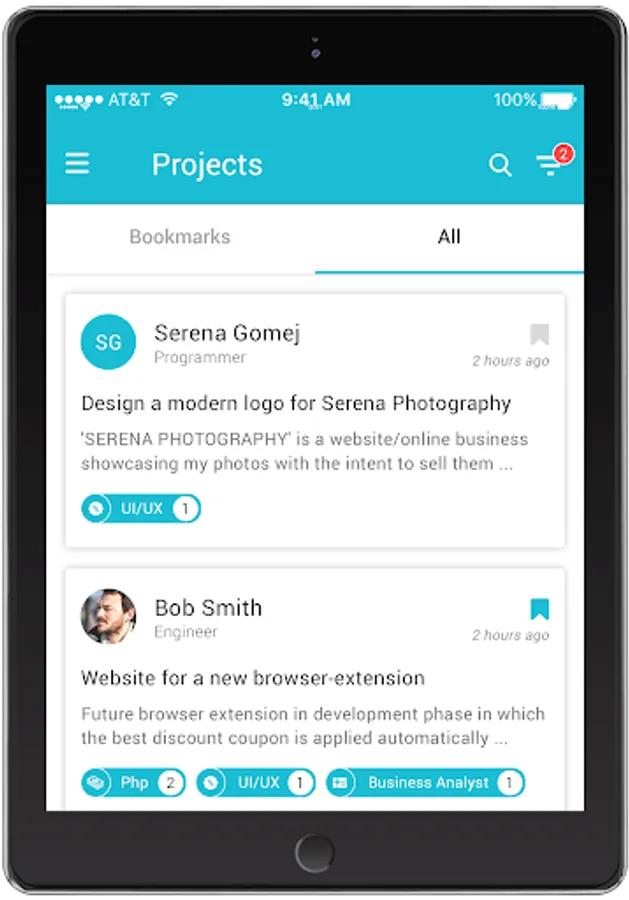Open the hamburger navigation menu
The image size is (629, 900).
tap(77, 164)
